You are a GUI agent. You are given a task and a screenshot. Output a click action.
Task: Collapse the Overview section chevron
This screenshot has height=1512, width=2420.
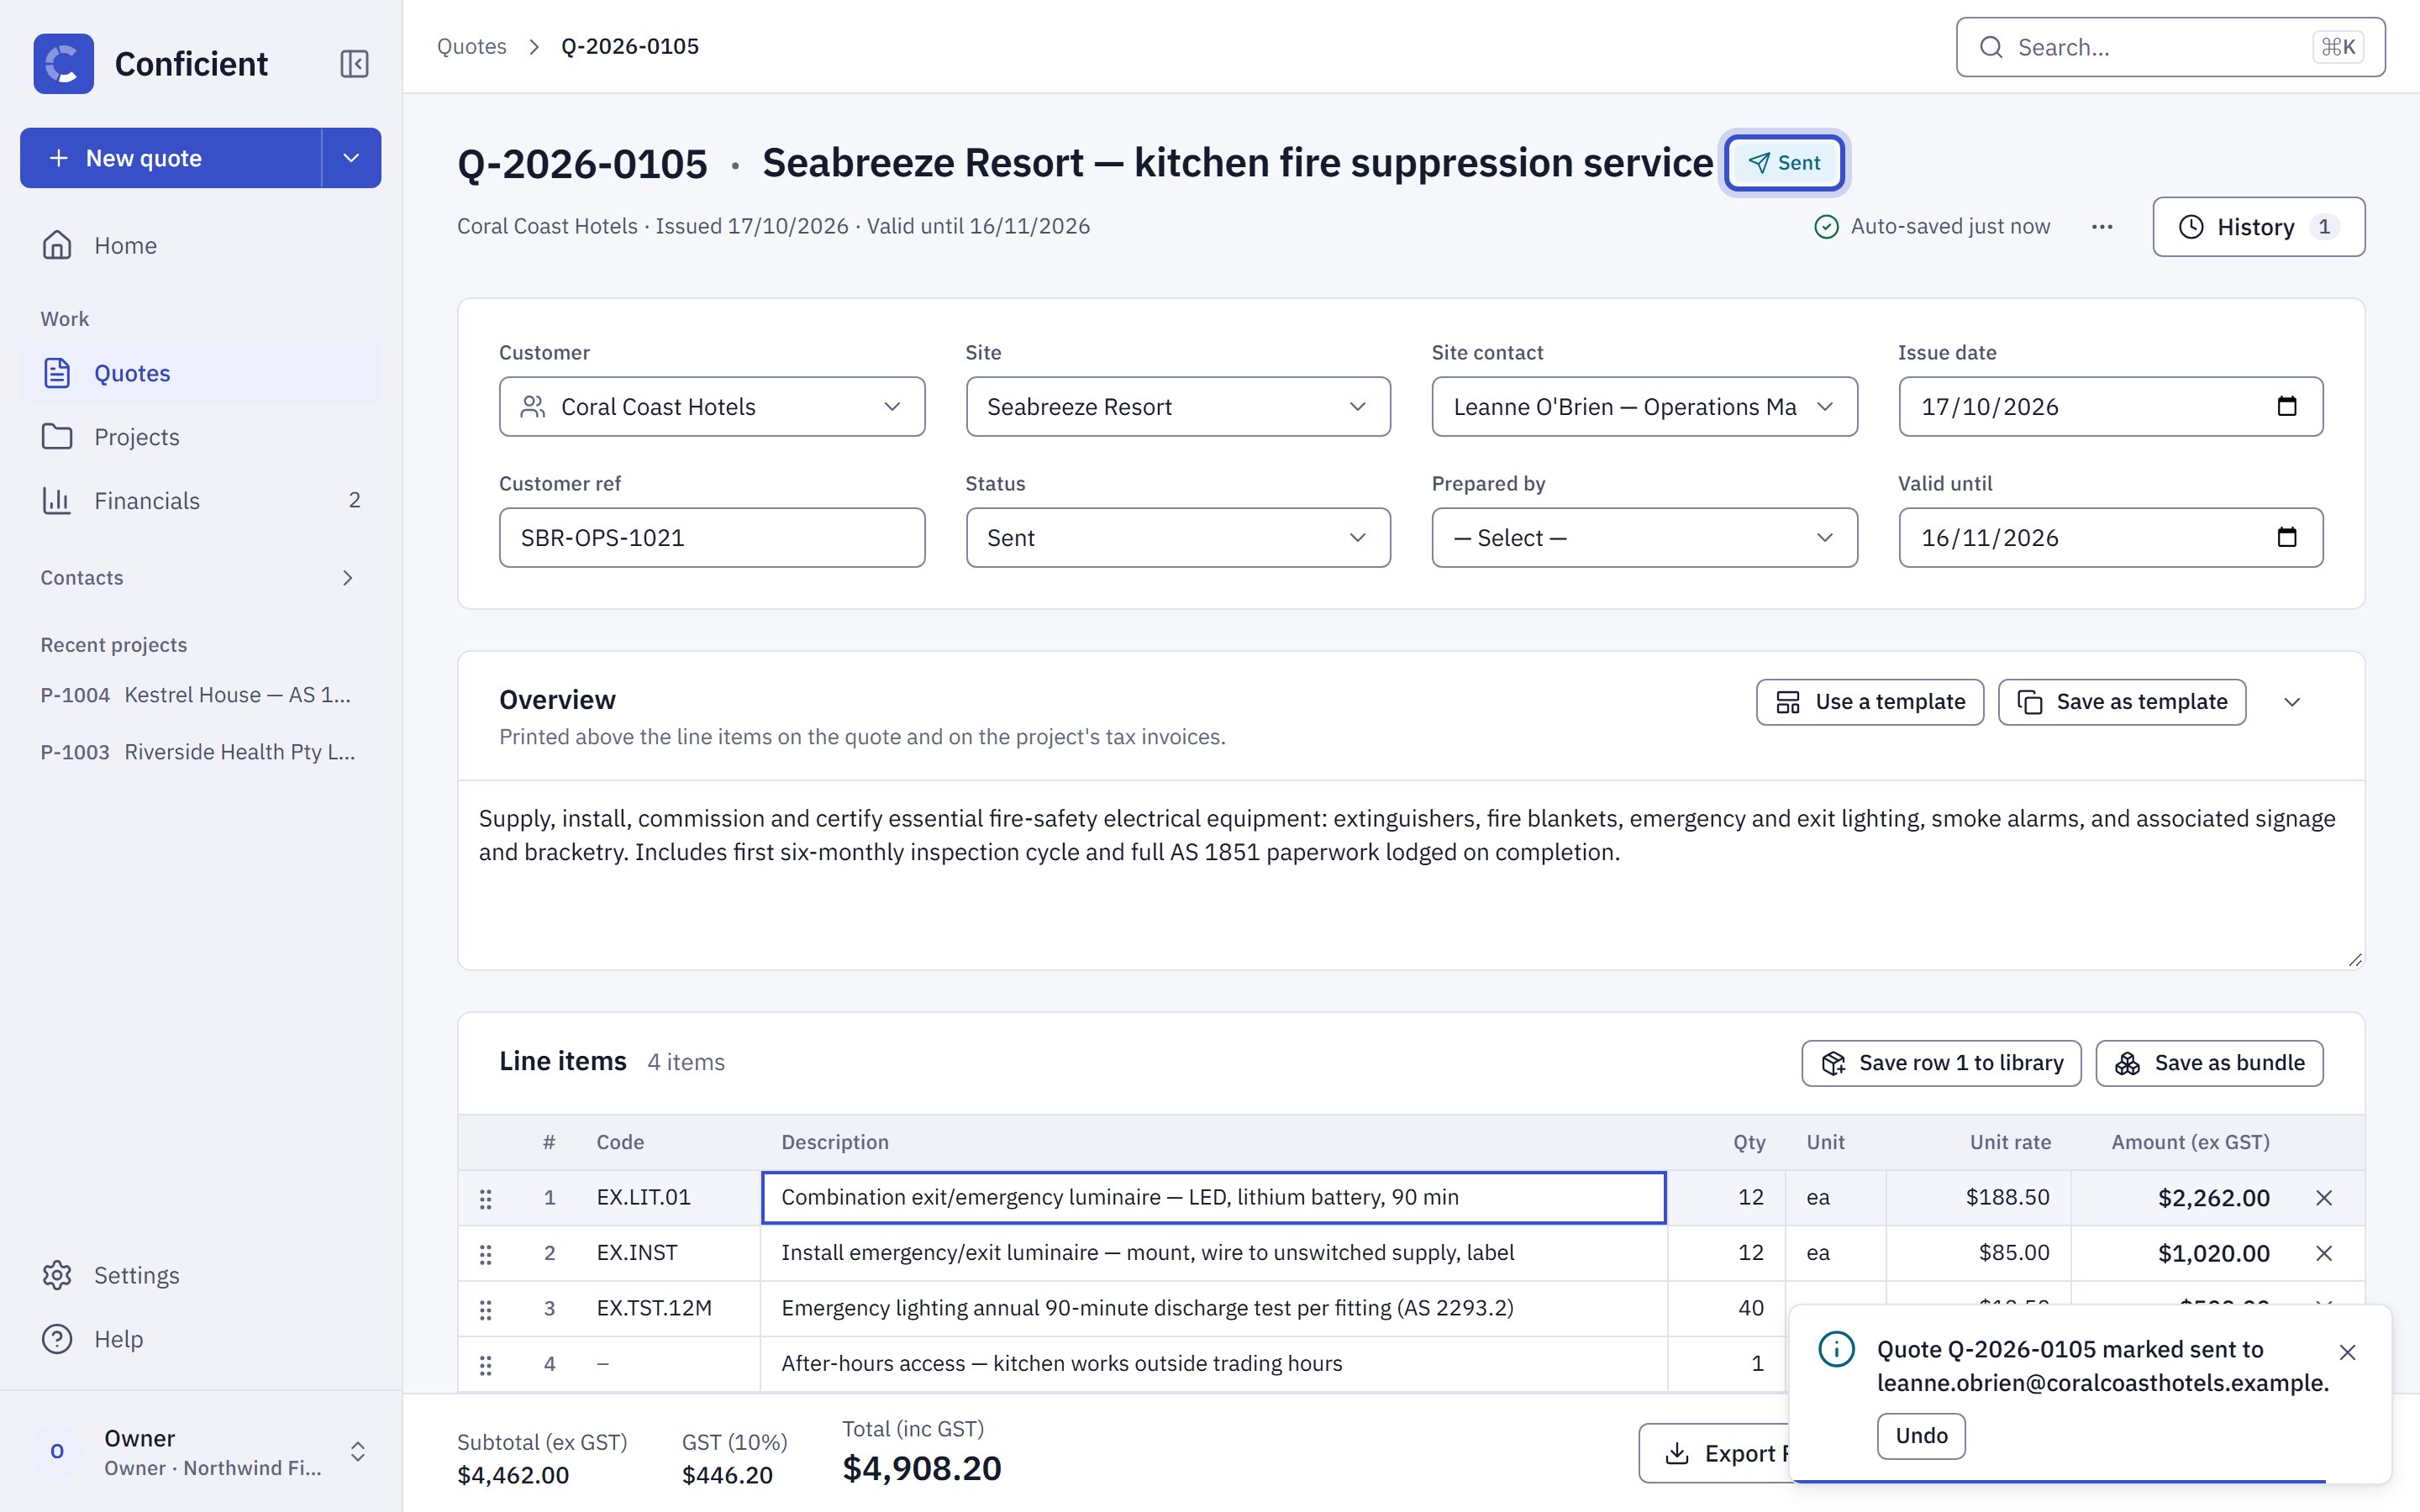coord(2292,702)
